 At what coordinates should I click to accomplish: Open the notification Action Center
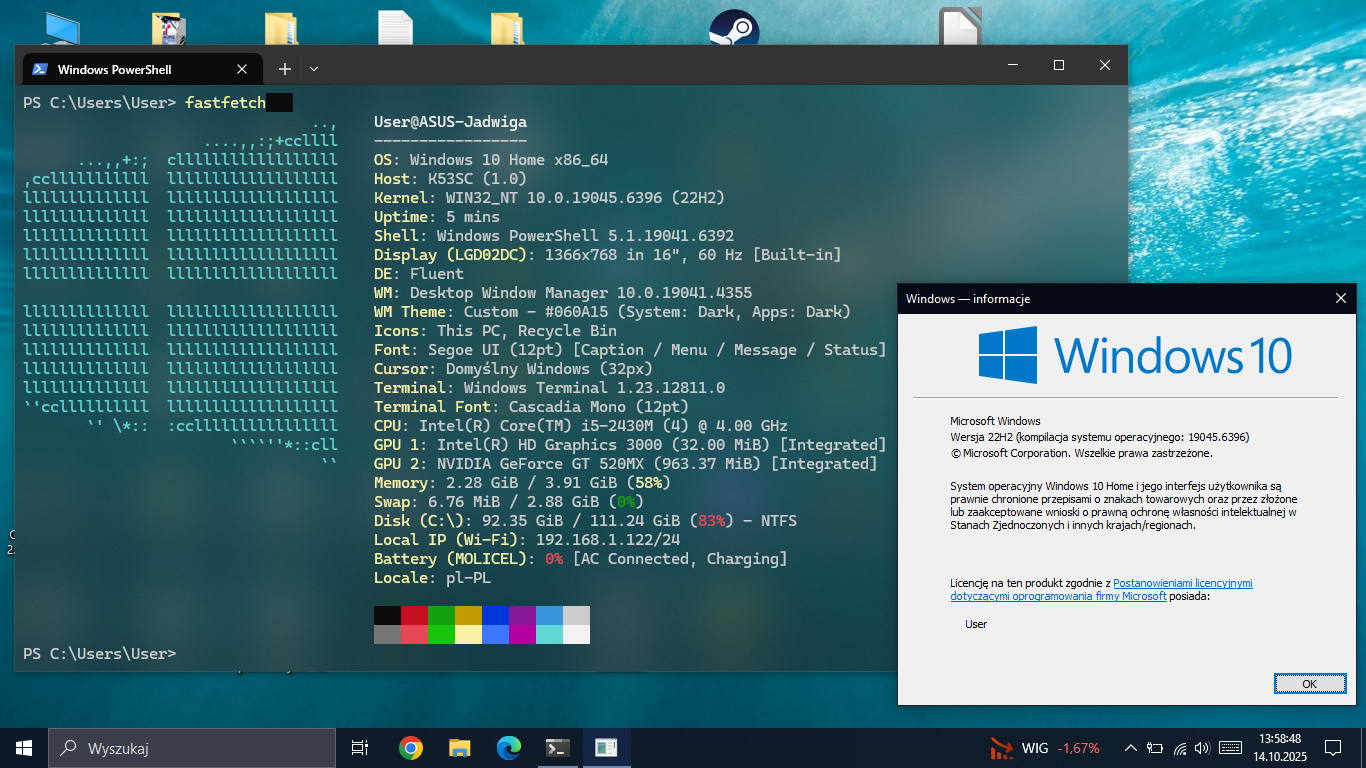tap(1332, 748)
